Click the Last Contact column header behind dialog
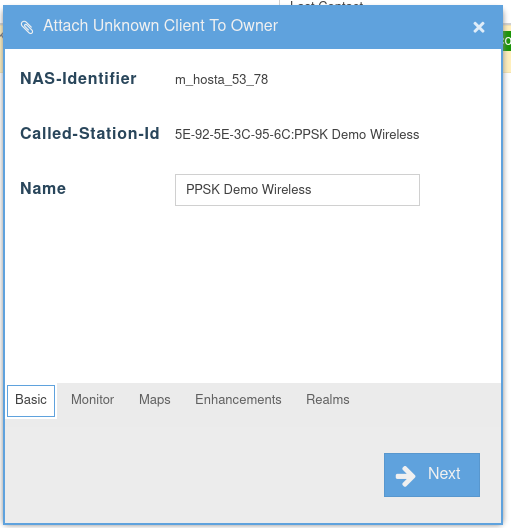The image size is (511, 528). (327, 3)
